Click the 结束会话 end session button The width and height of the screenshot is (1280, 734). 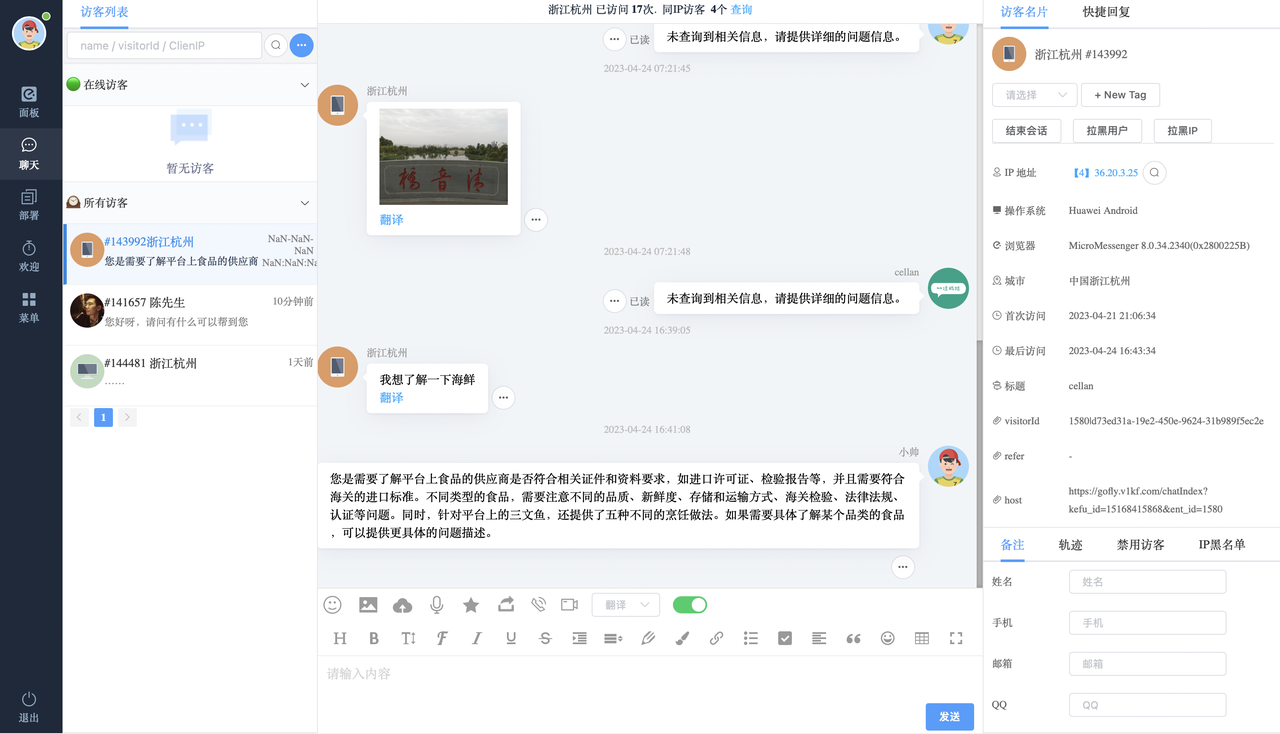pos(1026,130)
